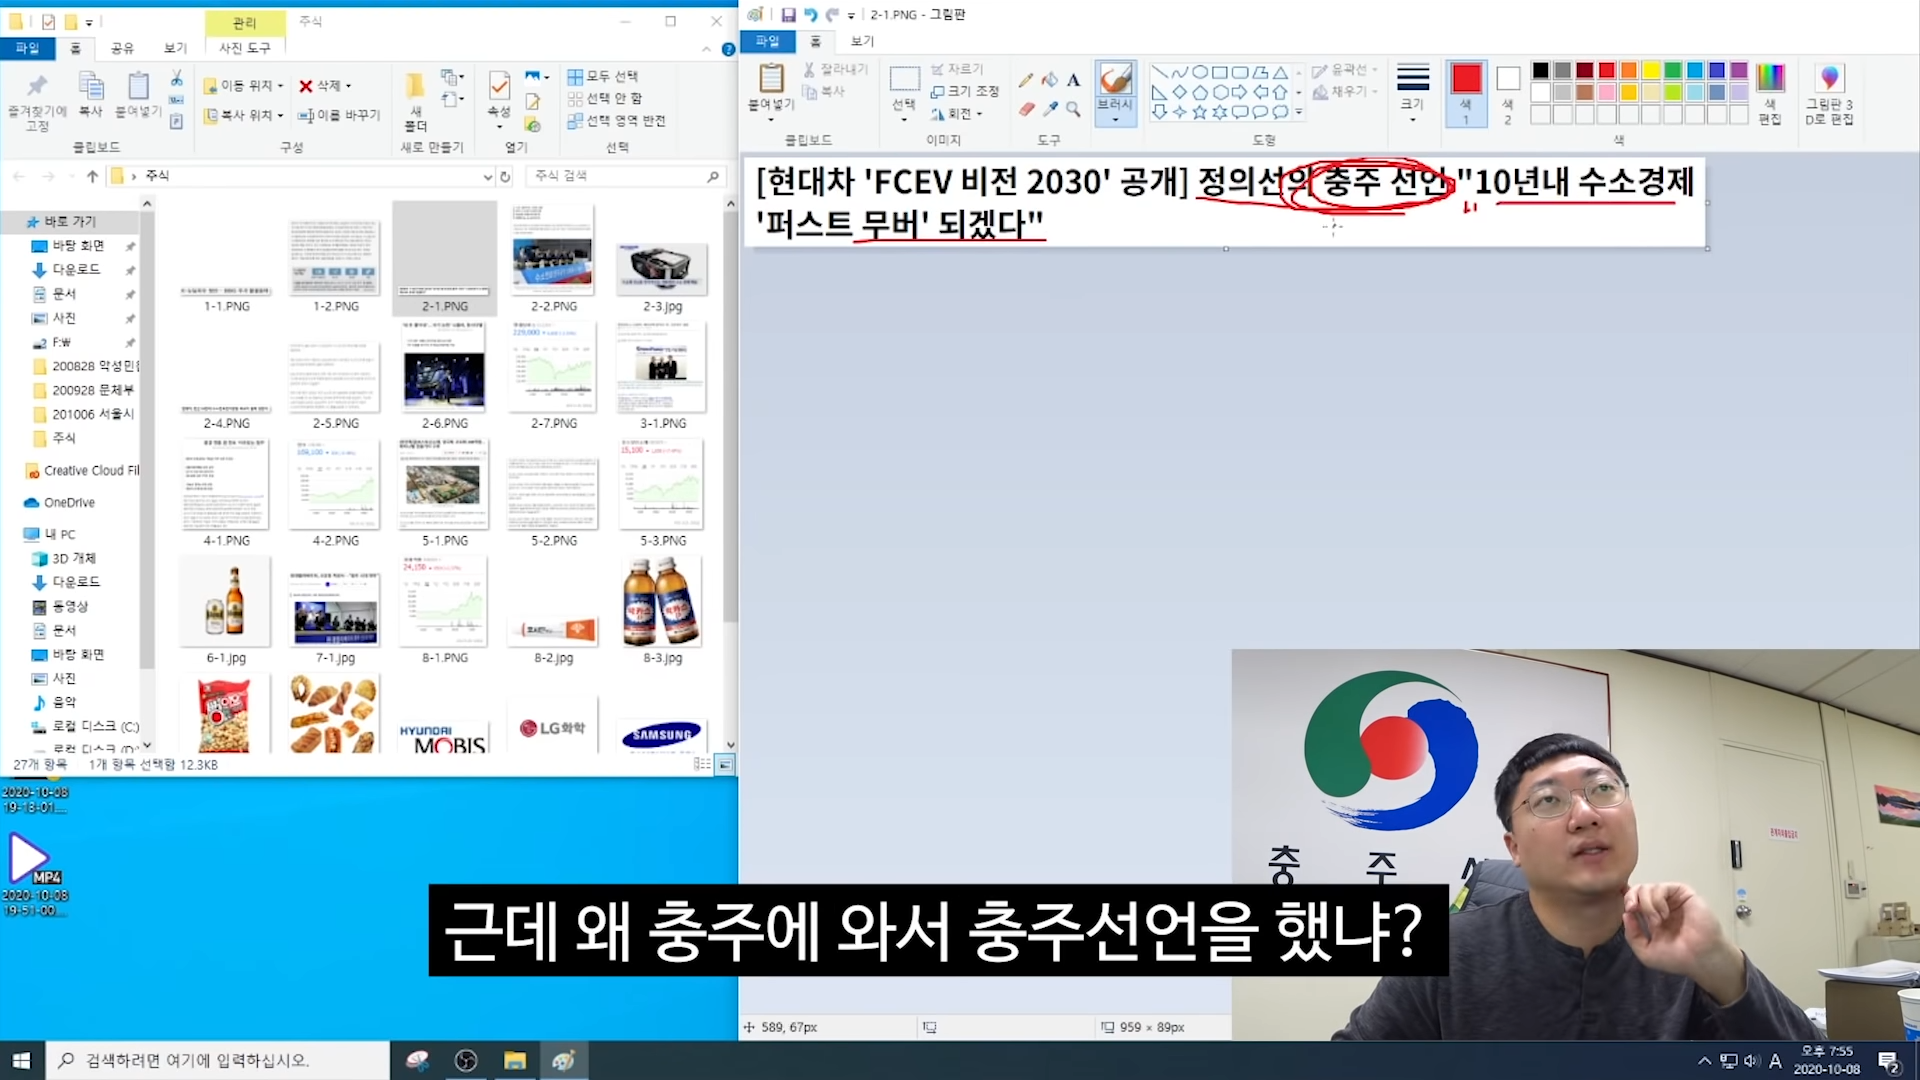
Task: Click the rectangular Select tool in Paint
Action: coord(904,79)
